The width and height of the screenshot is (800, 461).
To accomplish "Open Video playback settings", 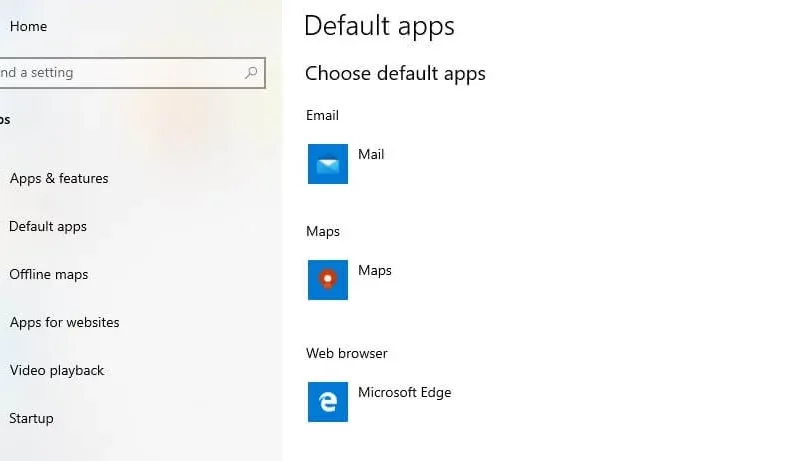I will (x=57, y=370).
